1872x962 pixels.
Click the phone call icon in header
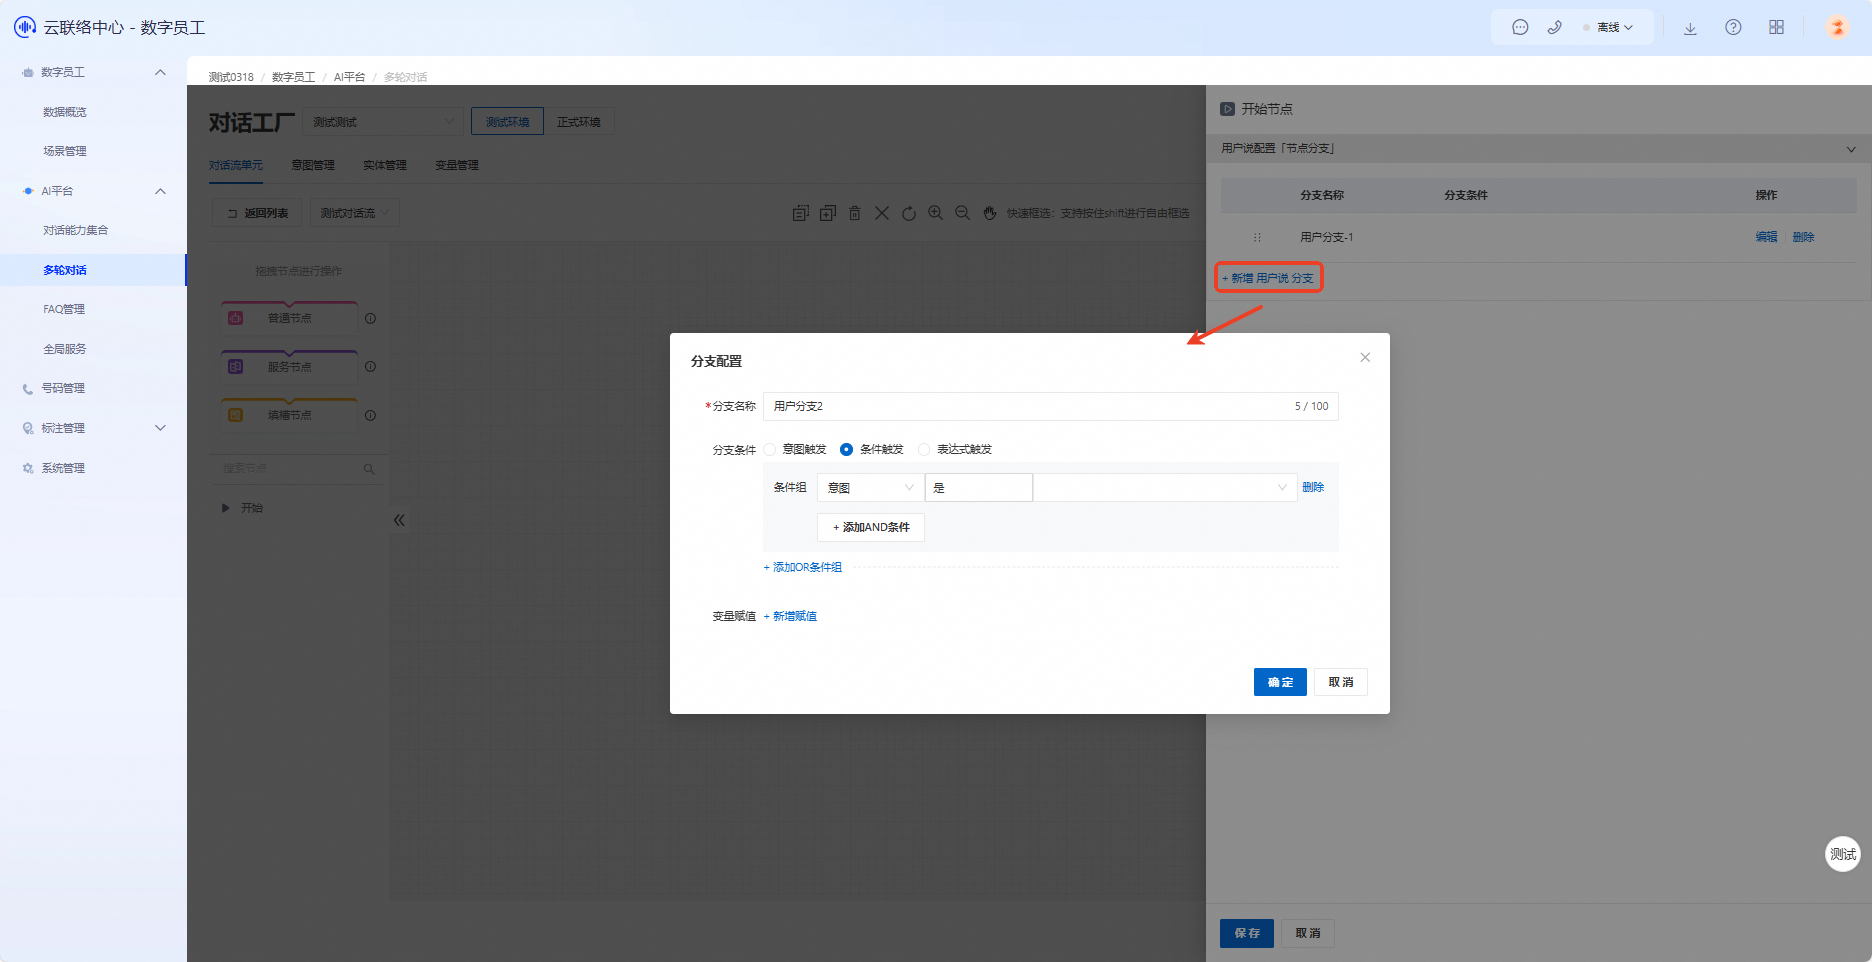coord(1554,28)
